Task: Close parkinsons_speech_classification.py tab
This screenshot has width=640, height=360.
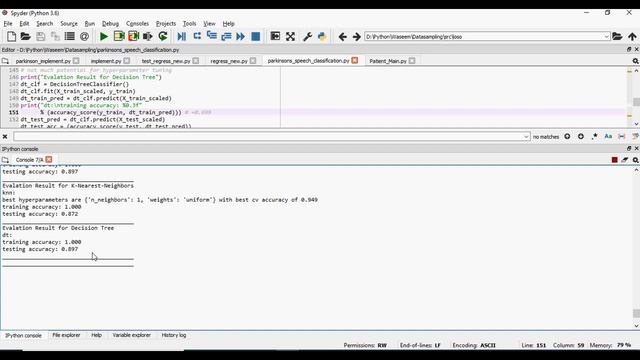Action: point(355,60)
